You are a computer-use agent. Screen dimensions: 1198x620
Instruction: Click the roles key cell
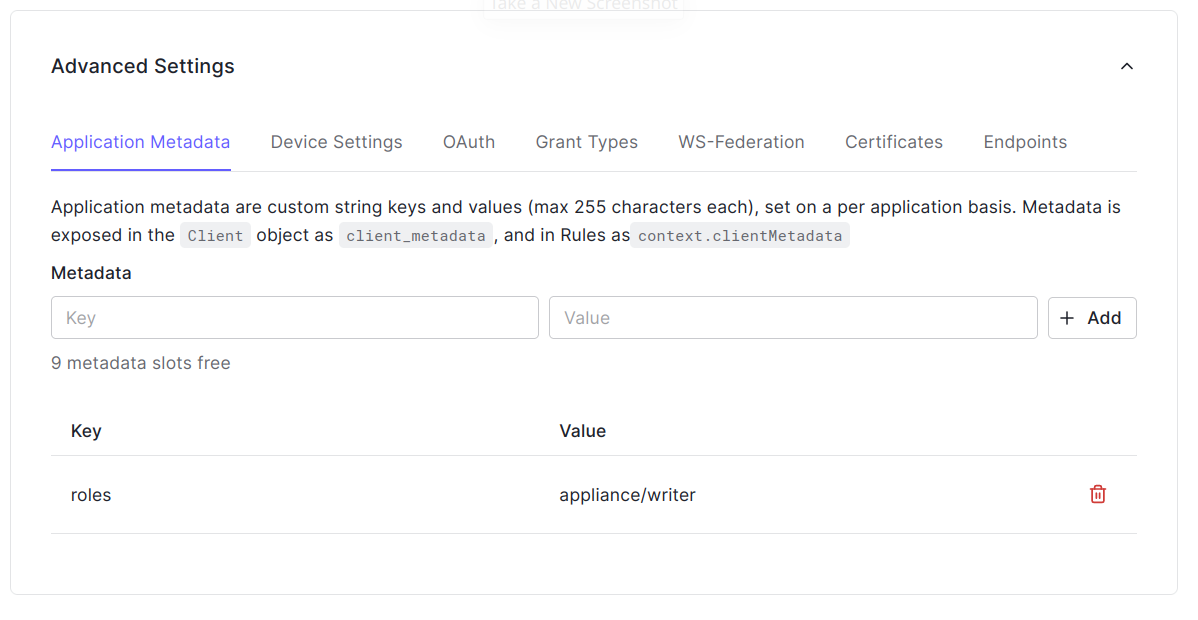91,495
